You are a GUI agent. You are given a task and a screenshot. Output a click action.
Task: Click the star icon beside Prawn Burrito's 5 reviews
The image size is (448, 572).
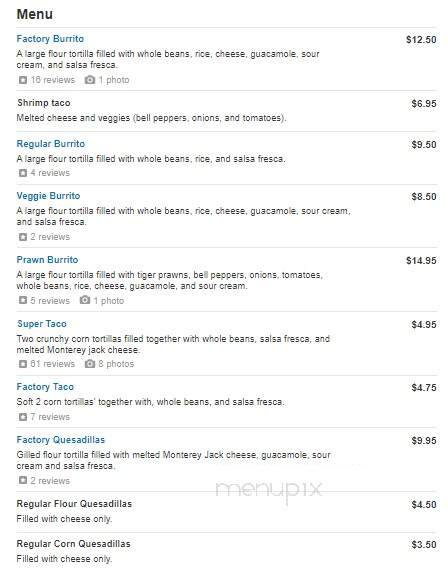click(23, 300)
